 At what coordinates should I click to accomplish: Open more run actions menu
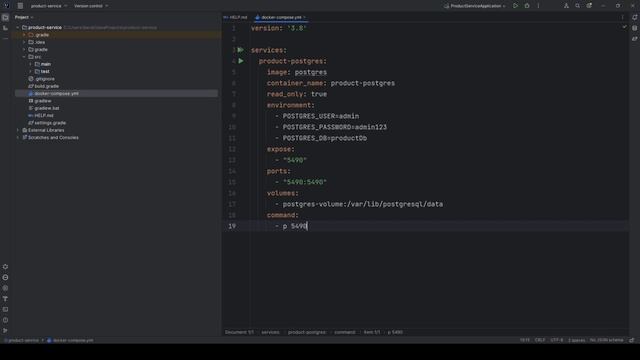point(538,6)
